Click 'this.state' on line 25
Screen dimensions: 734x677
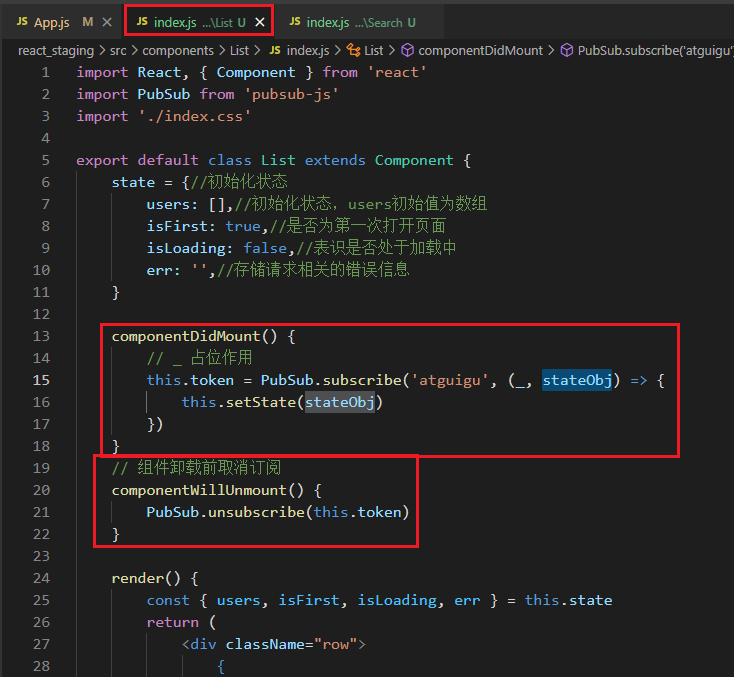(568, 600)
